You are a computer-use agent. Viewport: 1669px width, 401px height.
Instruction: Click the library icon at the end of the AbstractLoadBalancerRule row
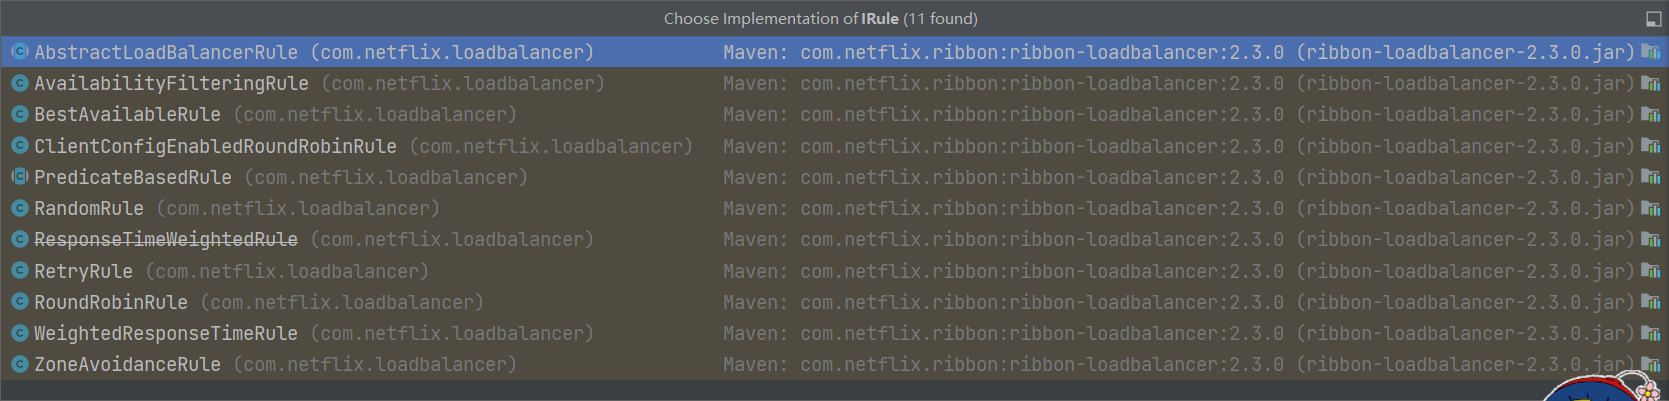pyautogui.click(x=1650, y=52)
